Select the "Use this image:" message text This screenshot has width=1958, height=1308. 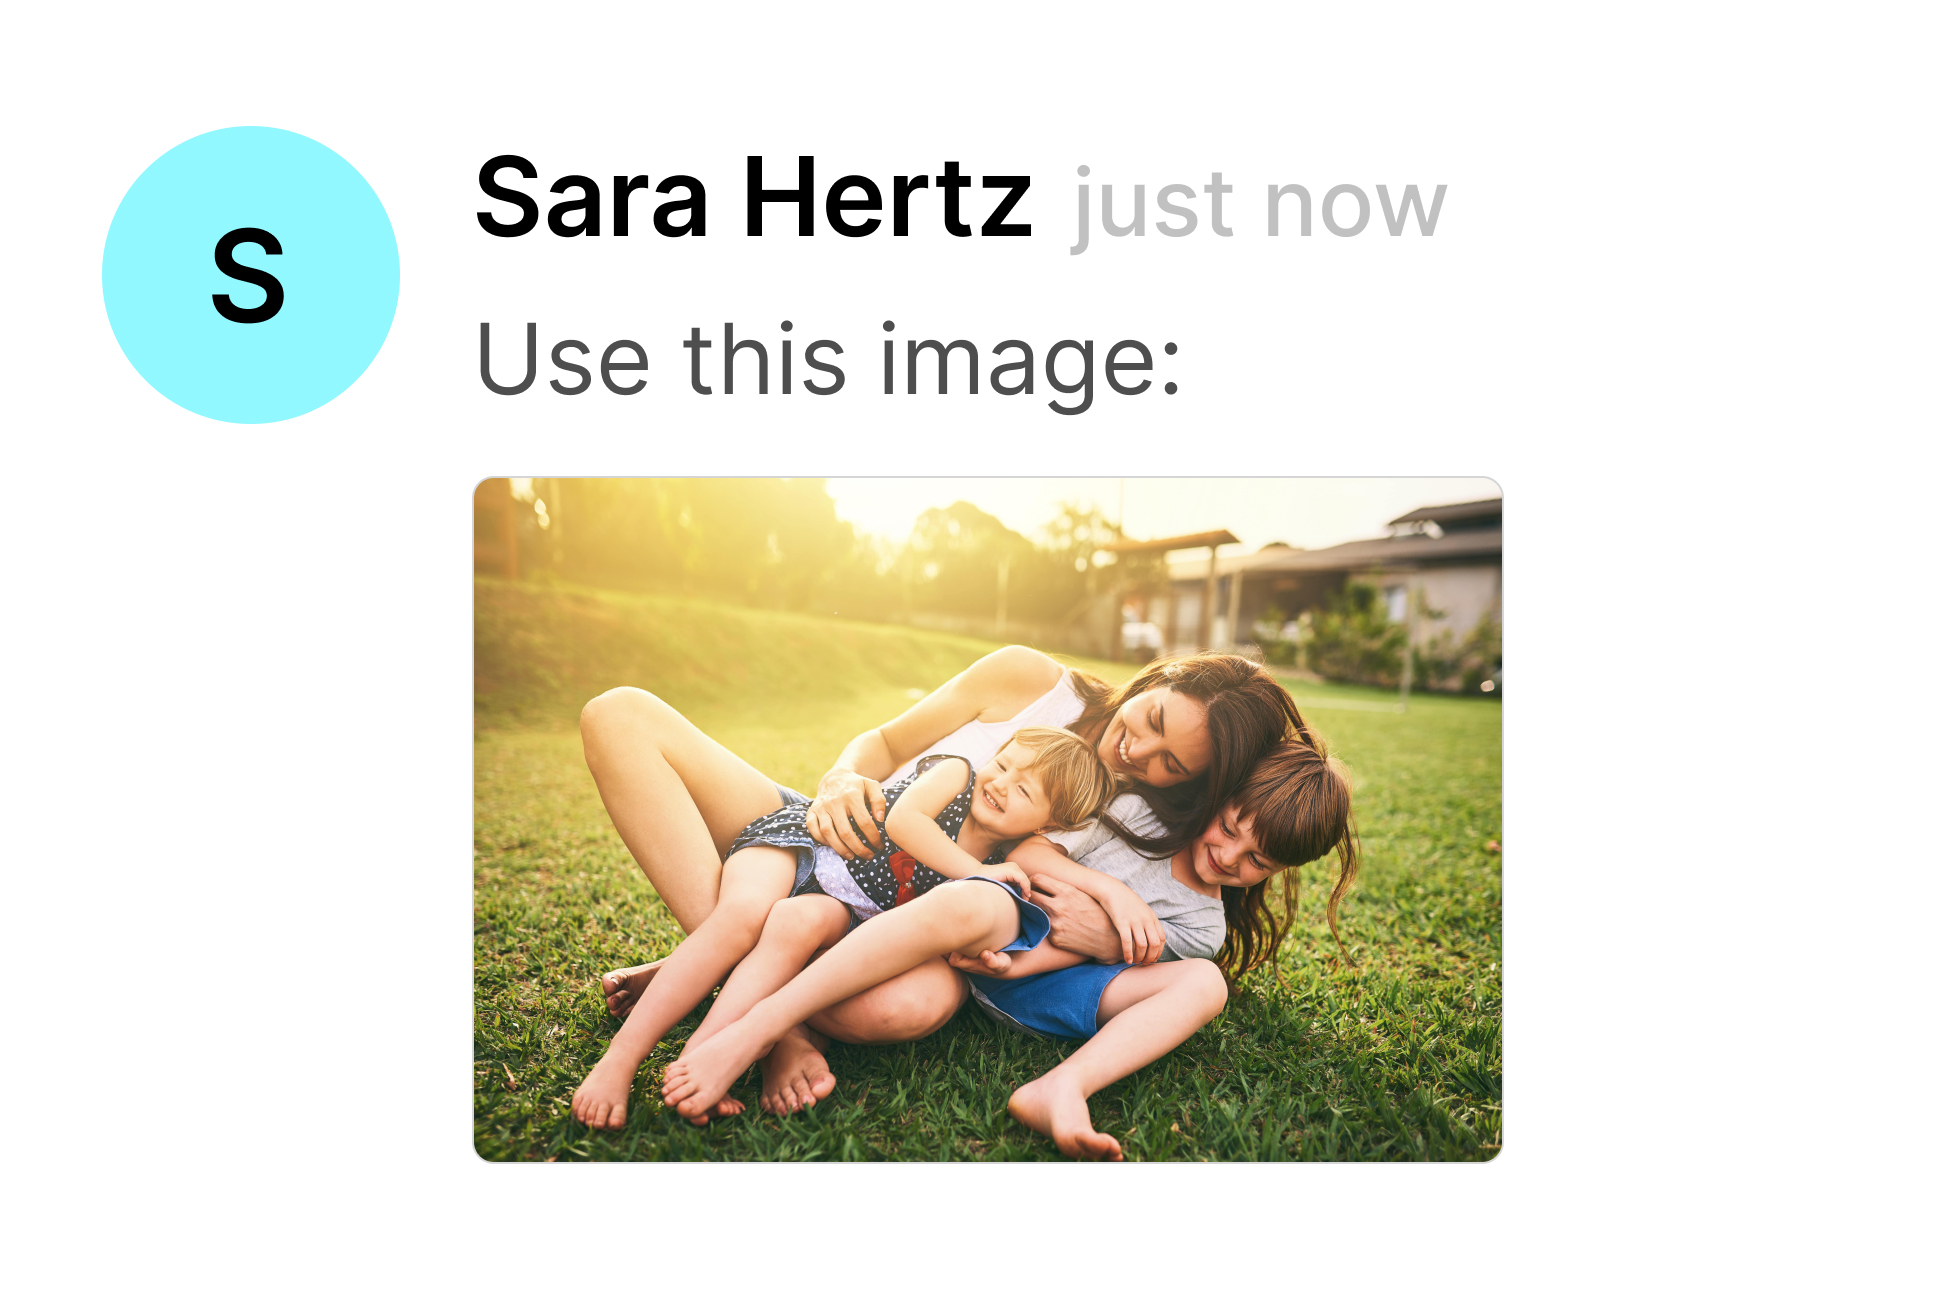[829, 361]
